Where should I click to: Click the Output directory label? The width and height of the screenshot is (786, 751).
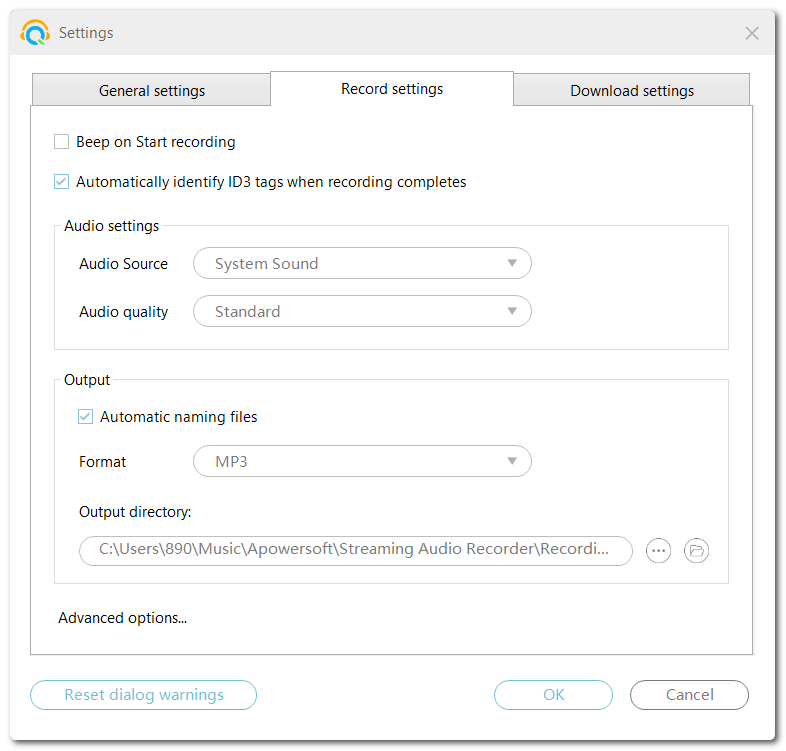pyautogui.click(x=135, y=512)
